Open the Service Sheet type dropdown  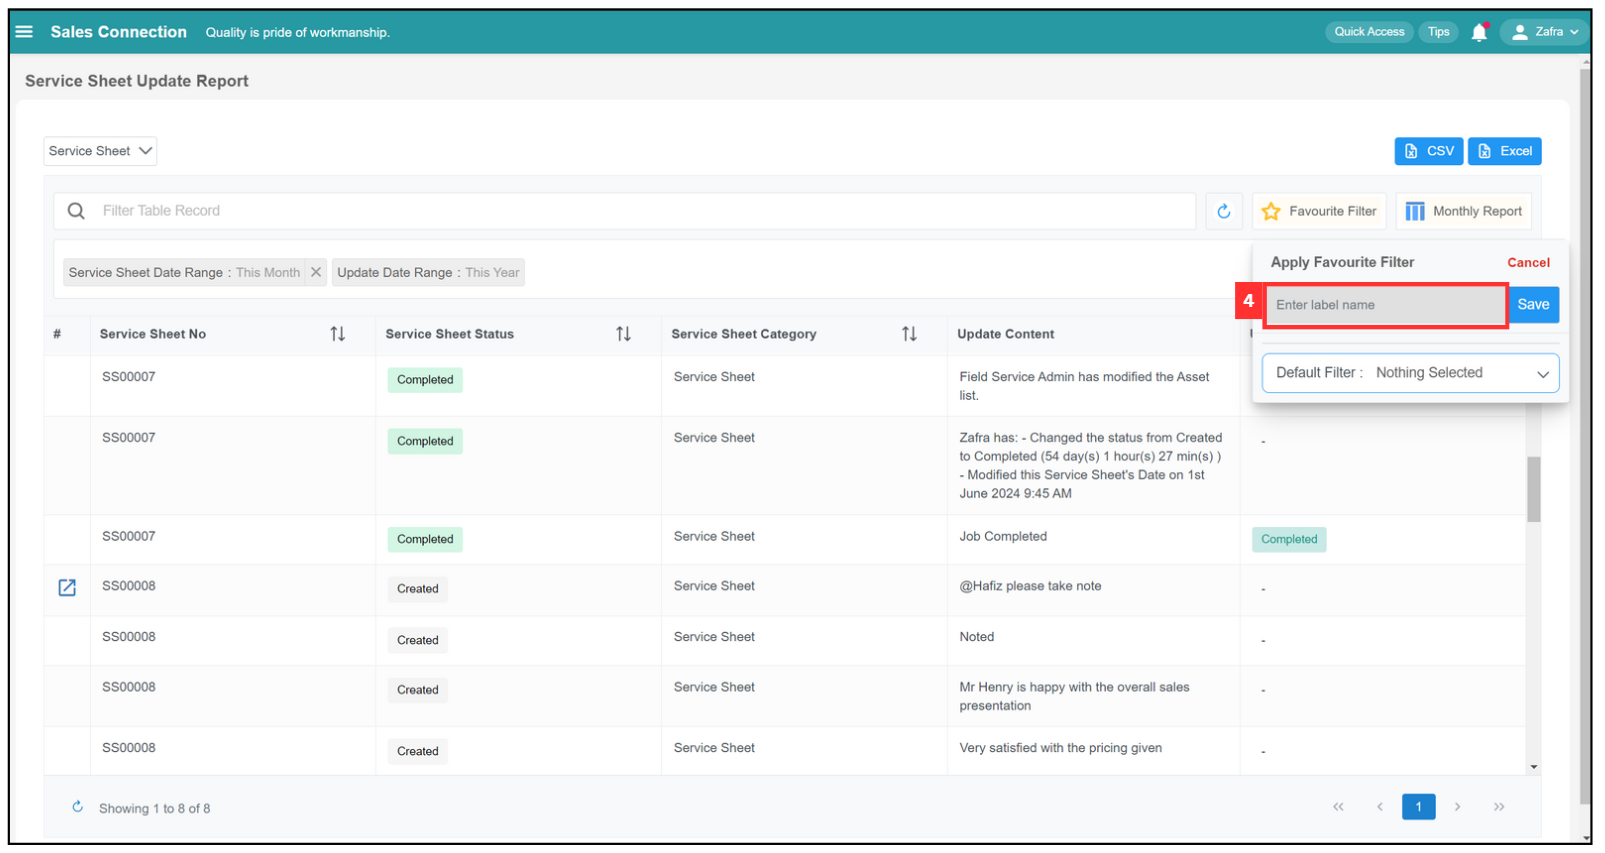coord(100,151)
